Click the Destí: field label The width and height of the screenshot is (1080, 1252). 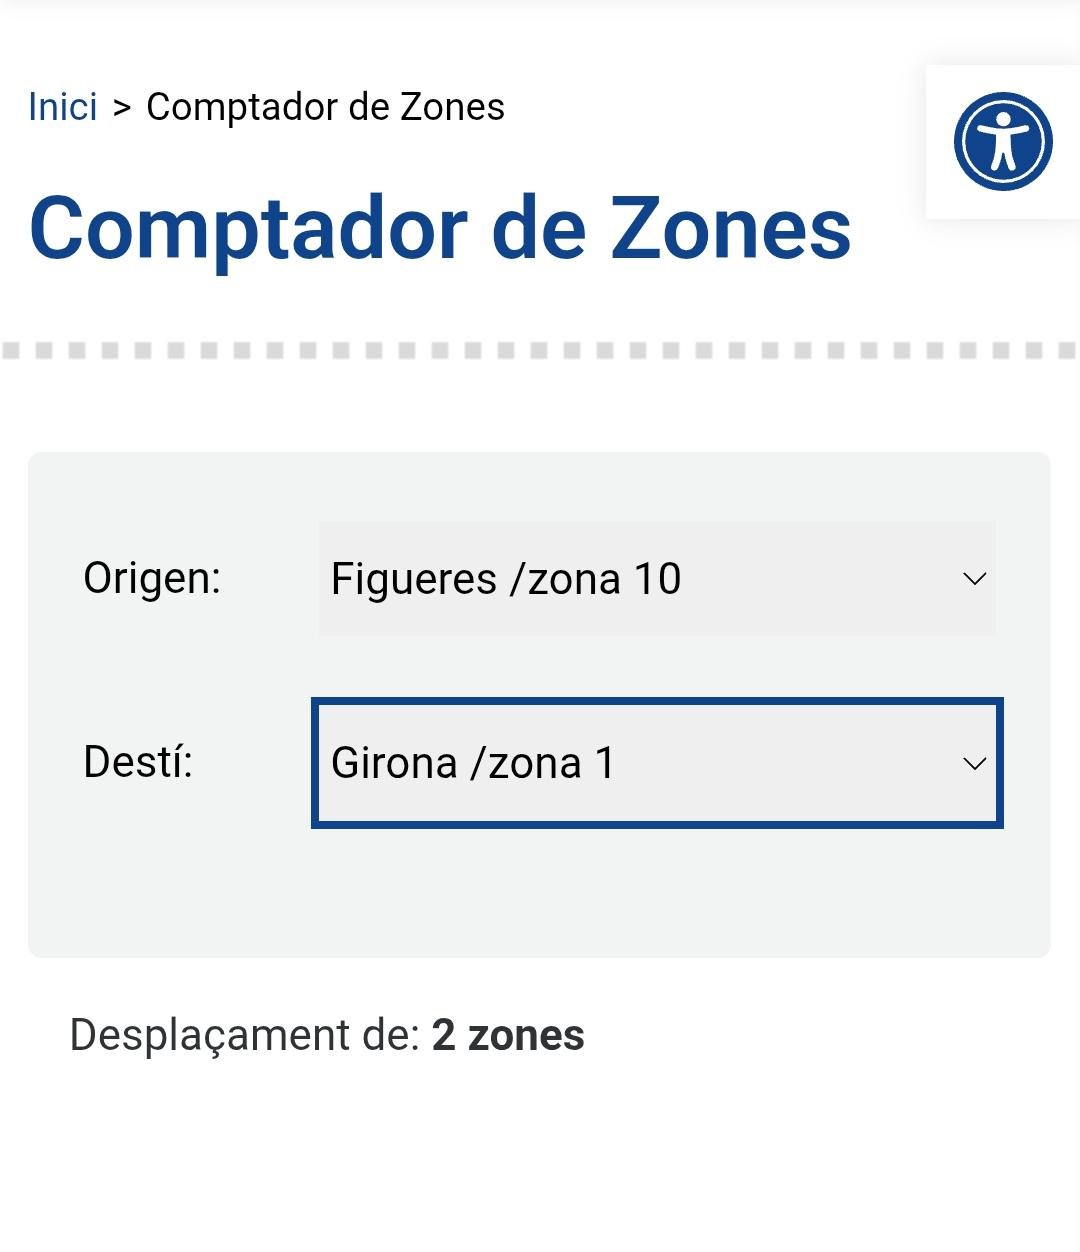pos(138,762)
